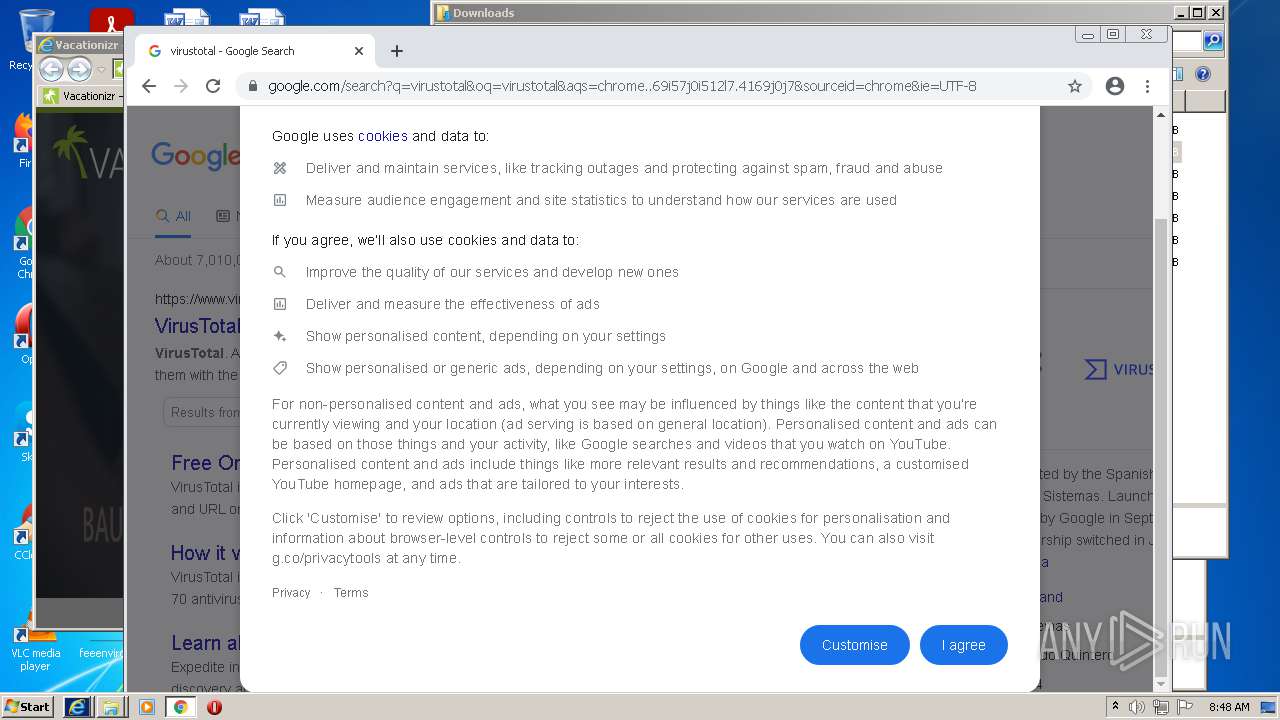1280x720 pixels.
Task: Maximize the Downloads window
Action: 1198,13
